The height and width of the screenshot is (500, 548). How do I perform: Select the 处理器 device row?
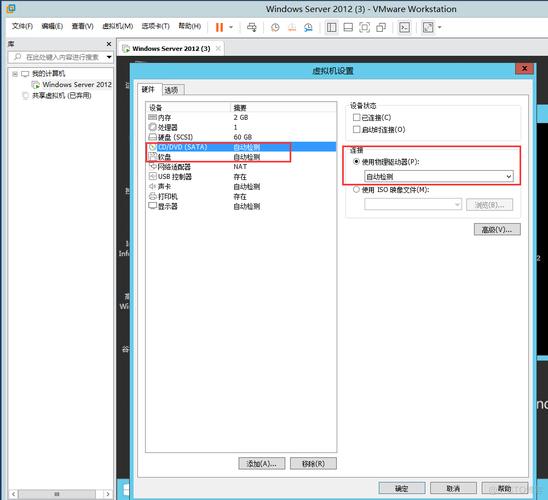[241, 127]
